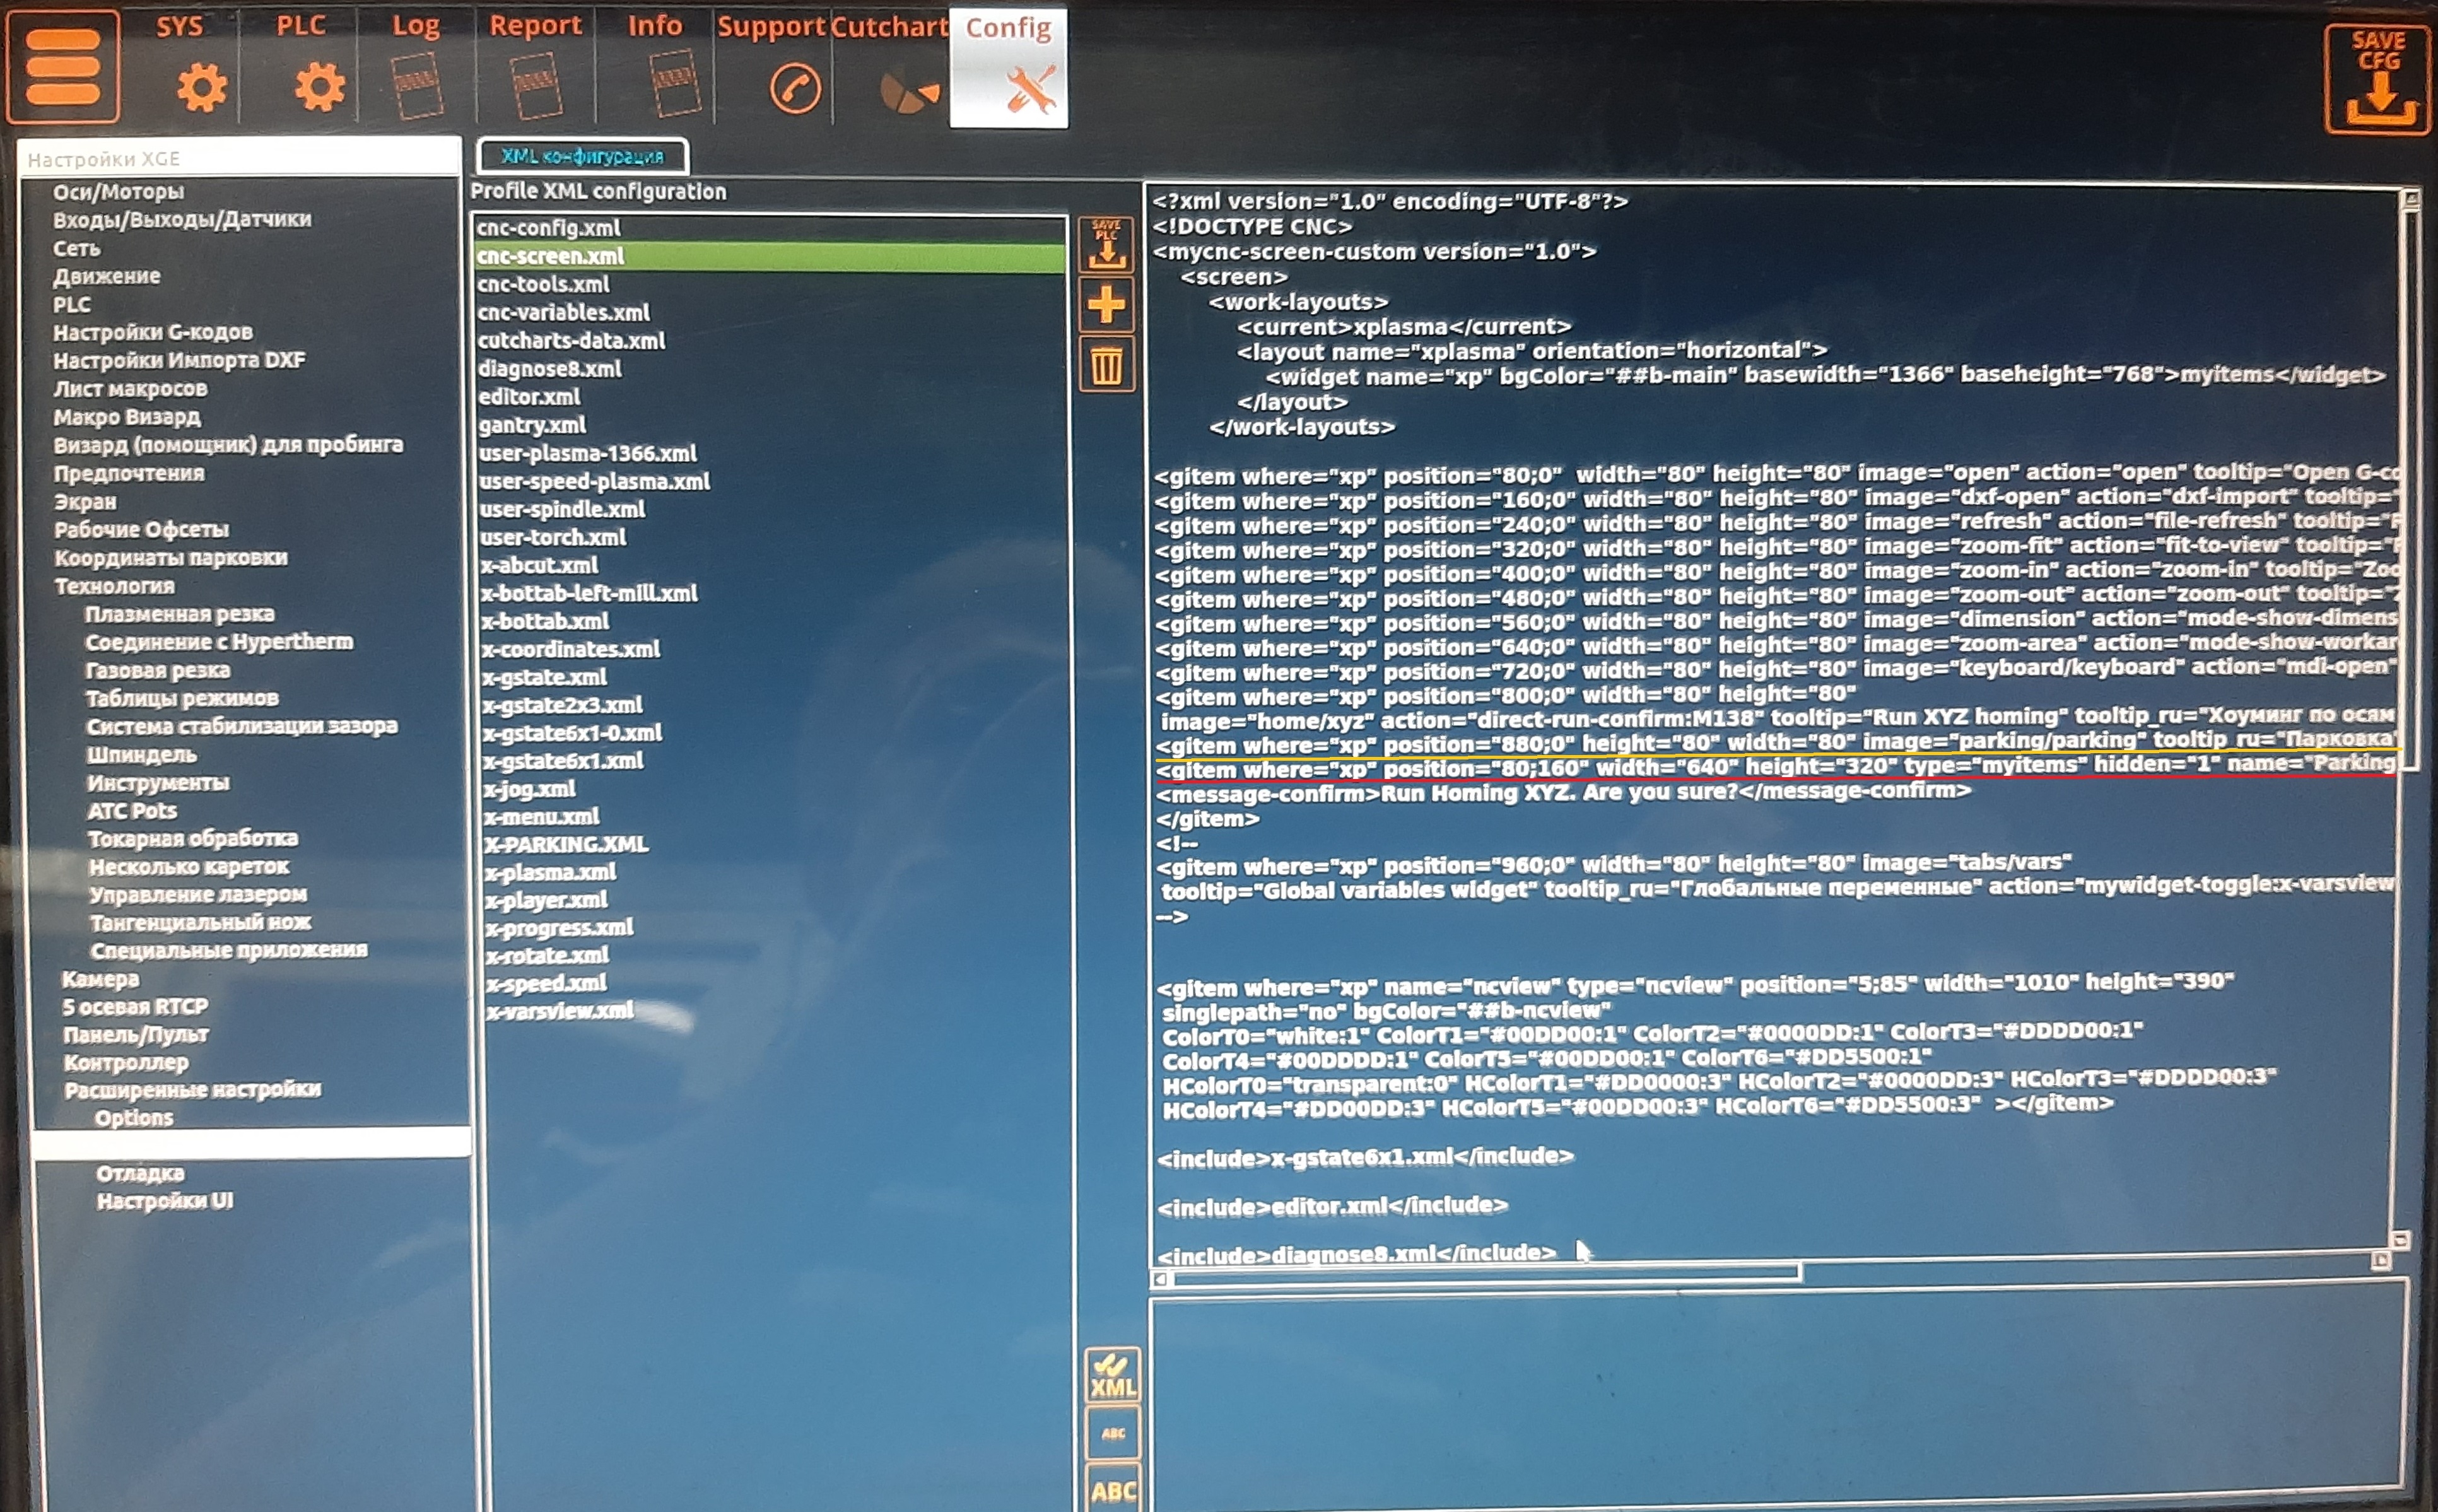Click the plus icon to add XML file
Image resolution: width=2438 pixels, height=1512 pixels.
[x=1106, y=304]
